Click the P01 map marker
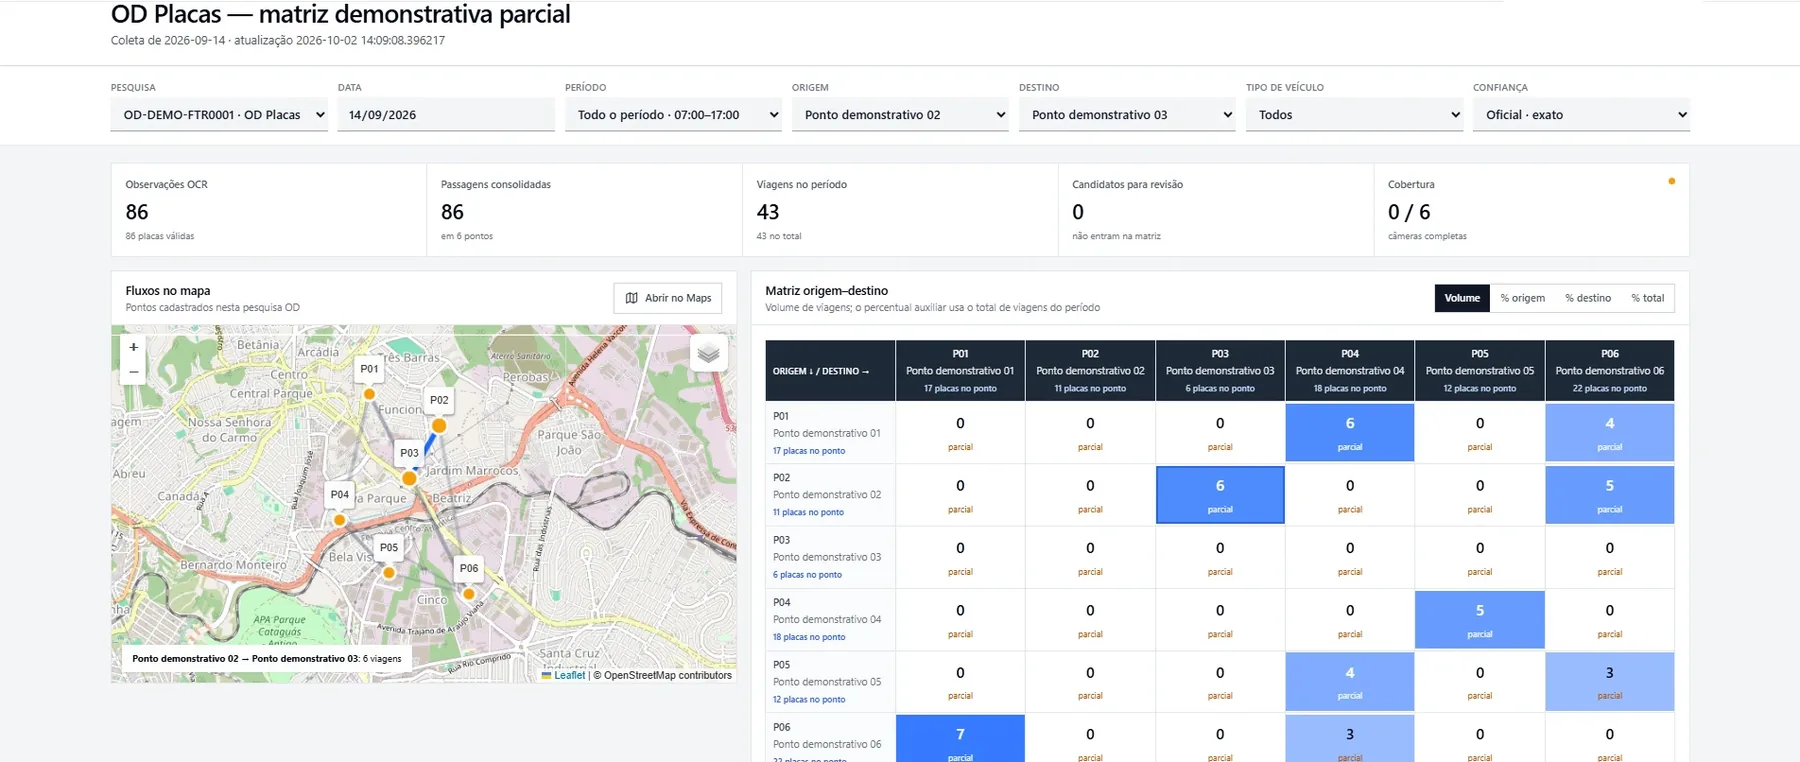The height and width of the screenshot is (762, 1800). (369, 394)
